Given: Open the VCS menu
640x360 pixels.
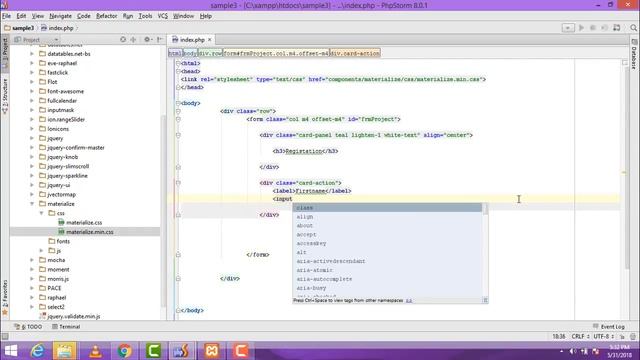Looking at the screenshot, I should click(x=162, y=16).
